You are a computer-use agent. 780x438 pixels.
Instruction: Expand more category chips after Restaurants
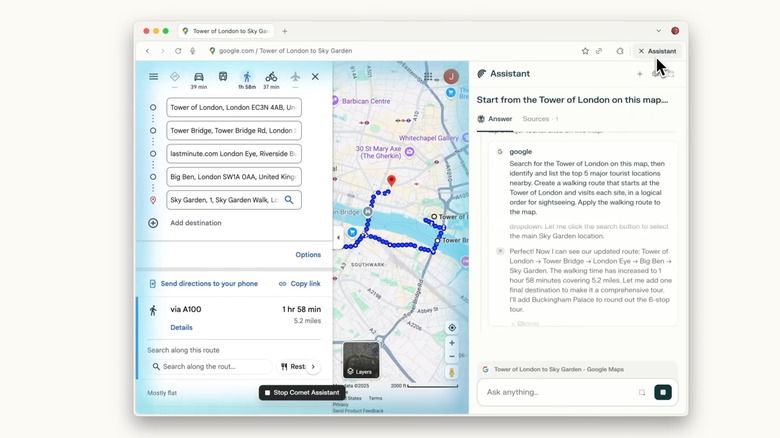pyautogui.click(x=313, y=367)
